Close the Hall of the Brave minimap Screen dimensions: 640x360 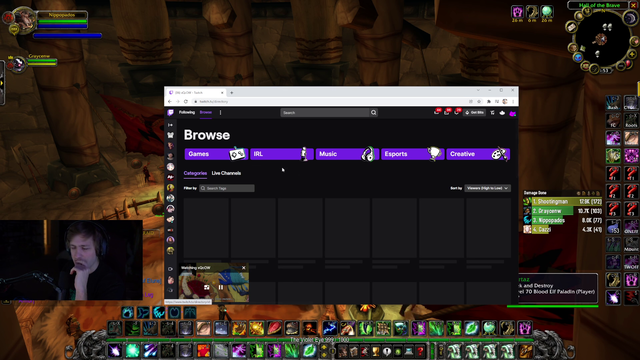(x=633, y=5)
